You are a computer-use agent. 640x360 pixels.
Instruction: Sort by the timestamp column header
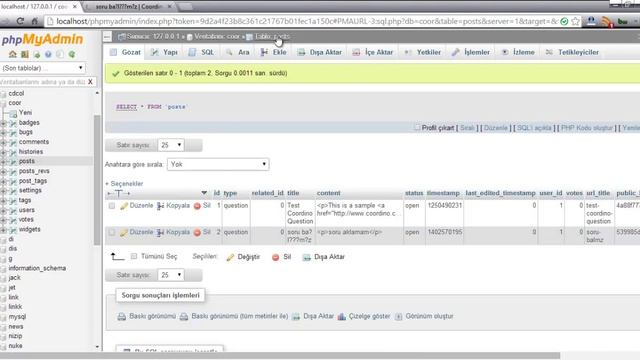(x=443, y=193)
